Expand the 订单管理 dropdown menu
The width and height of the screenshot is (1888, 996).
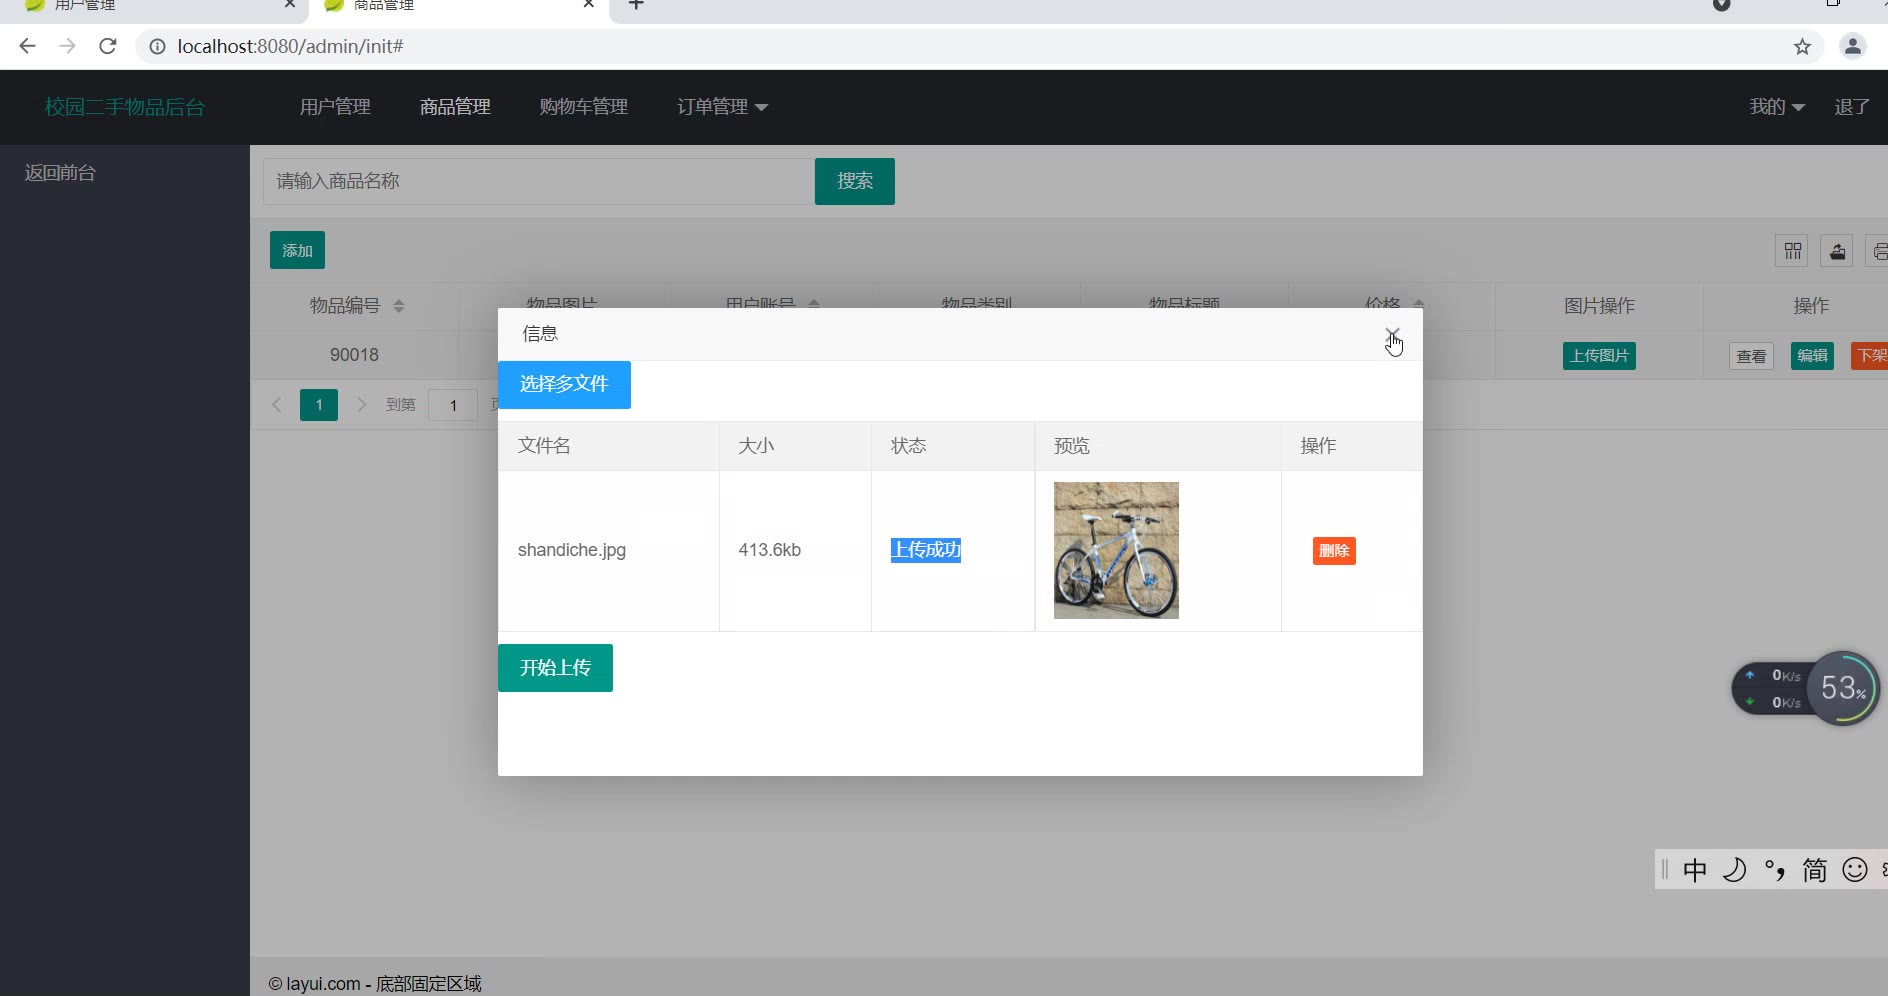[x=722, y=107]
